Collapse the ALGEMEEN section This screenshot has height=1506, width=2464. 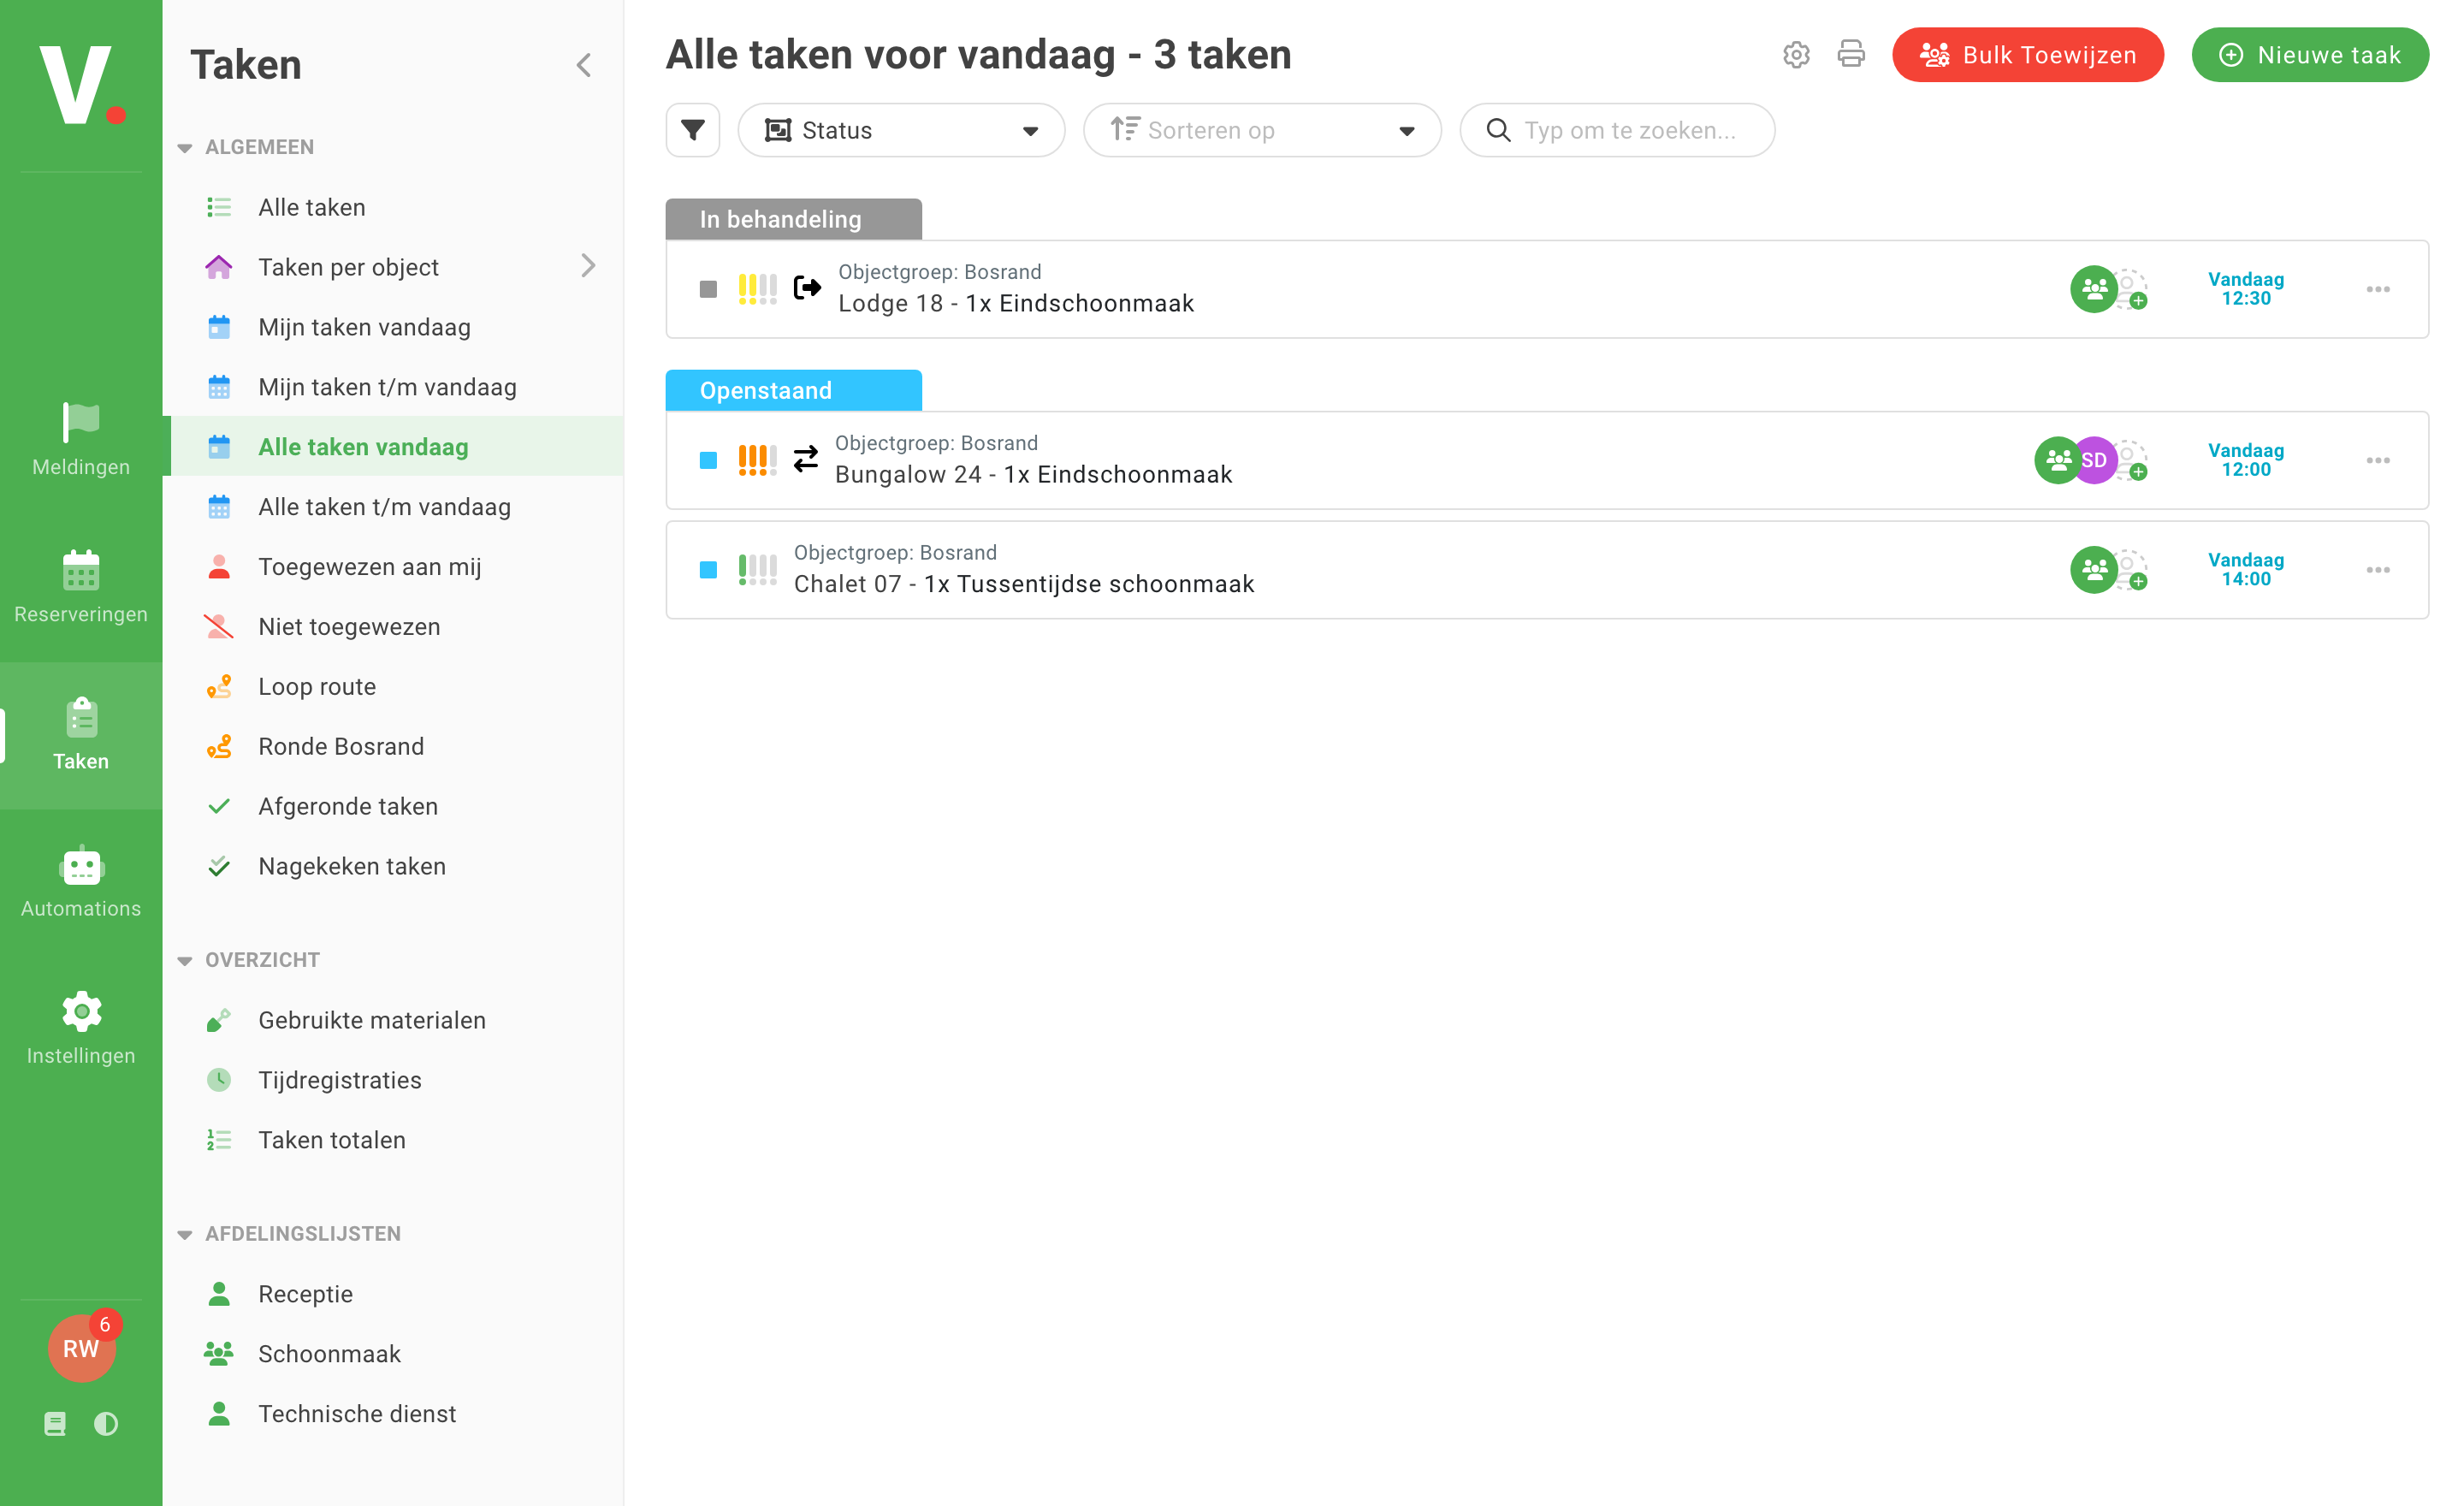coord(185,148)
